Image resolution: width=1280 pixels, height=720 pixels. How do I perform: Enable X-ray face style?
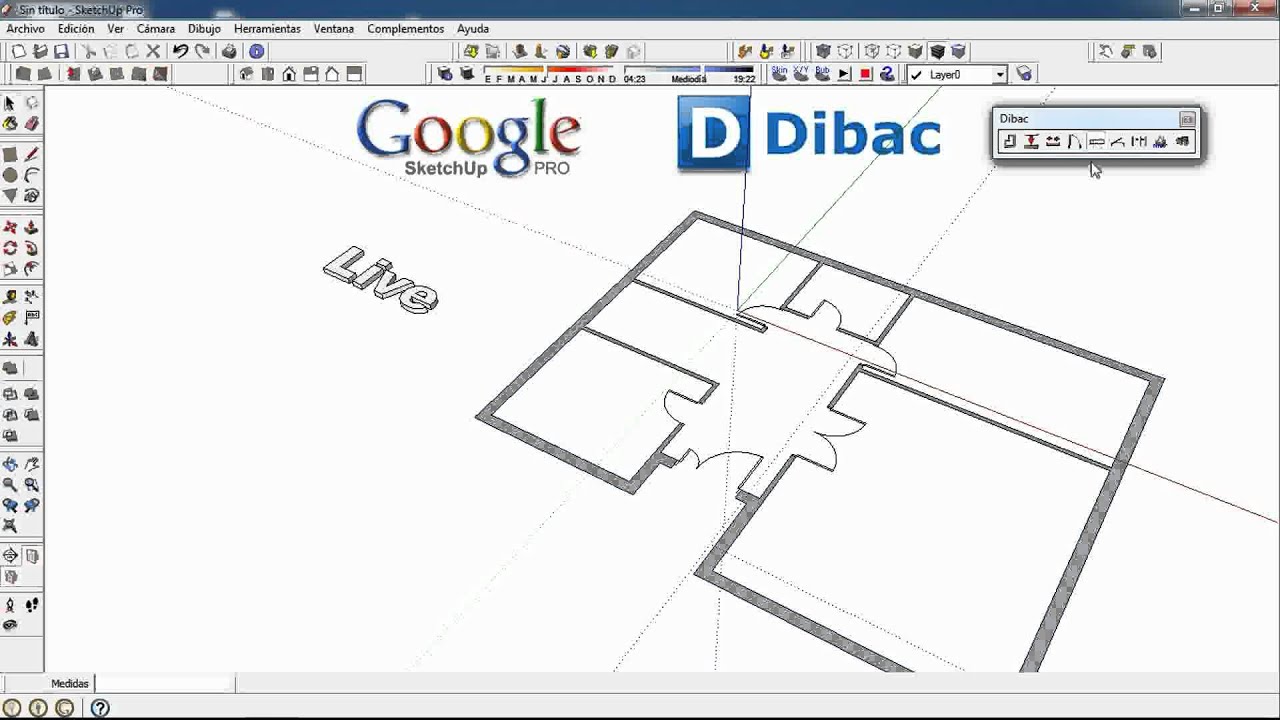tap(823, 51)
